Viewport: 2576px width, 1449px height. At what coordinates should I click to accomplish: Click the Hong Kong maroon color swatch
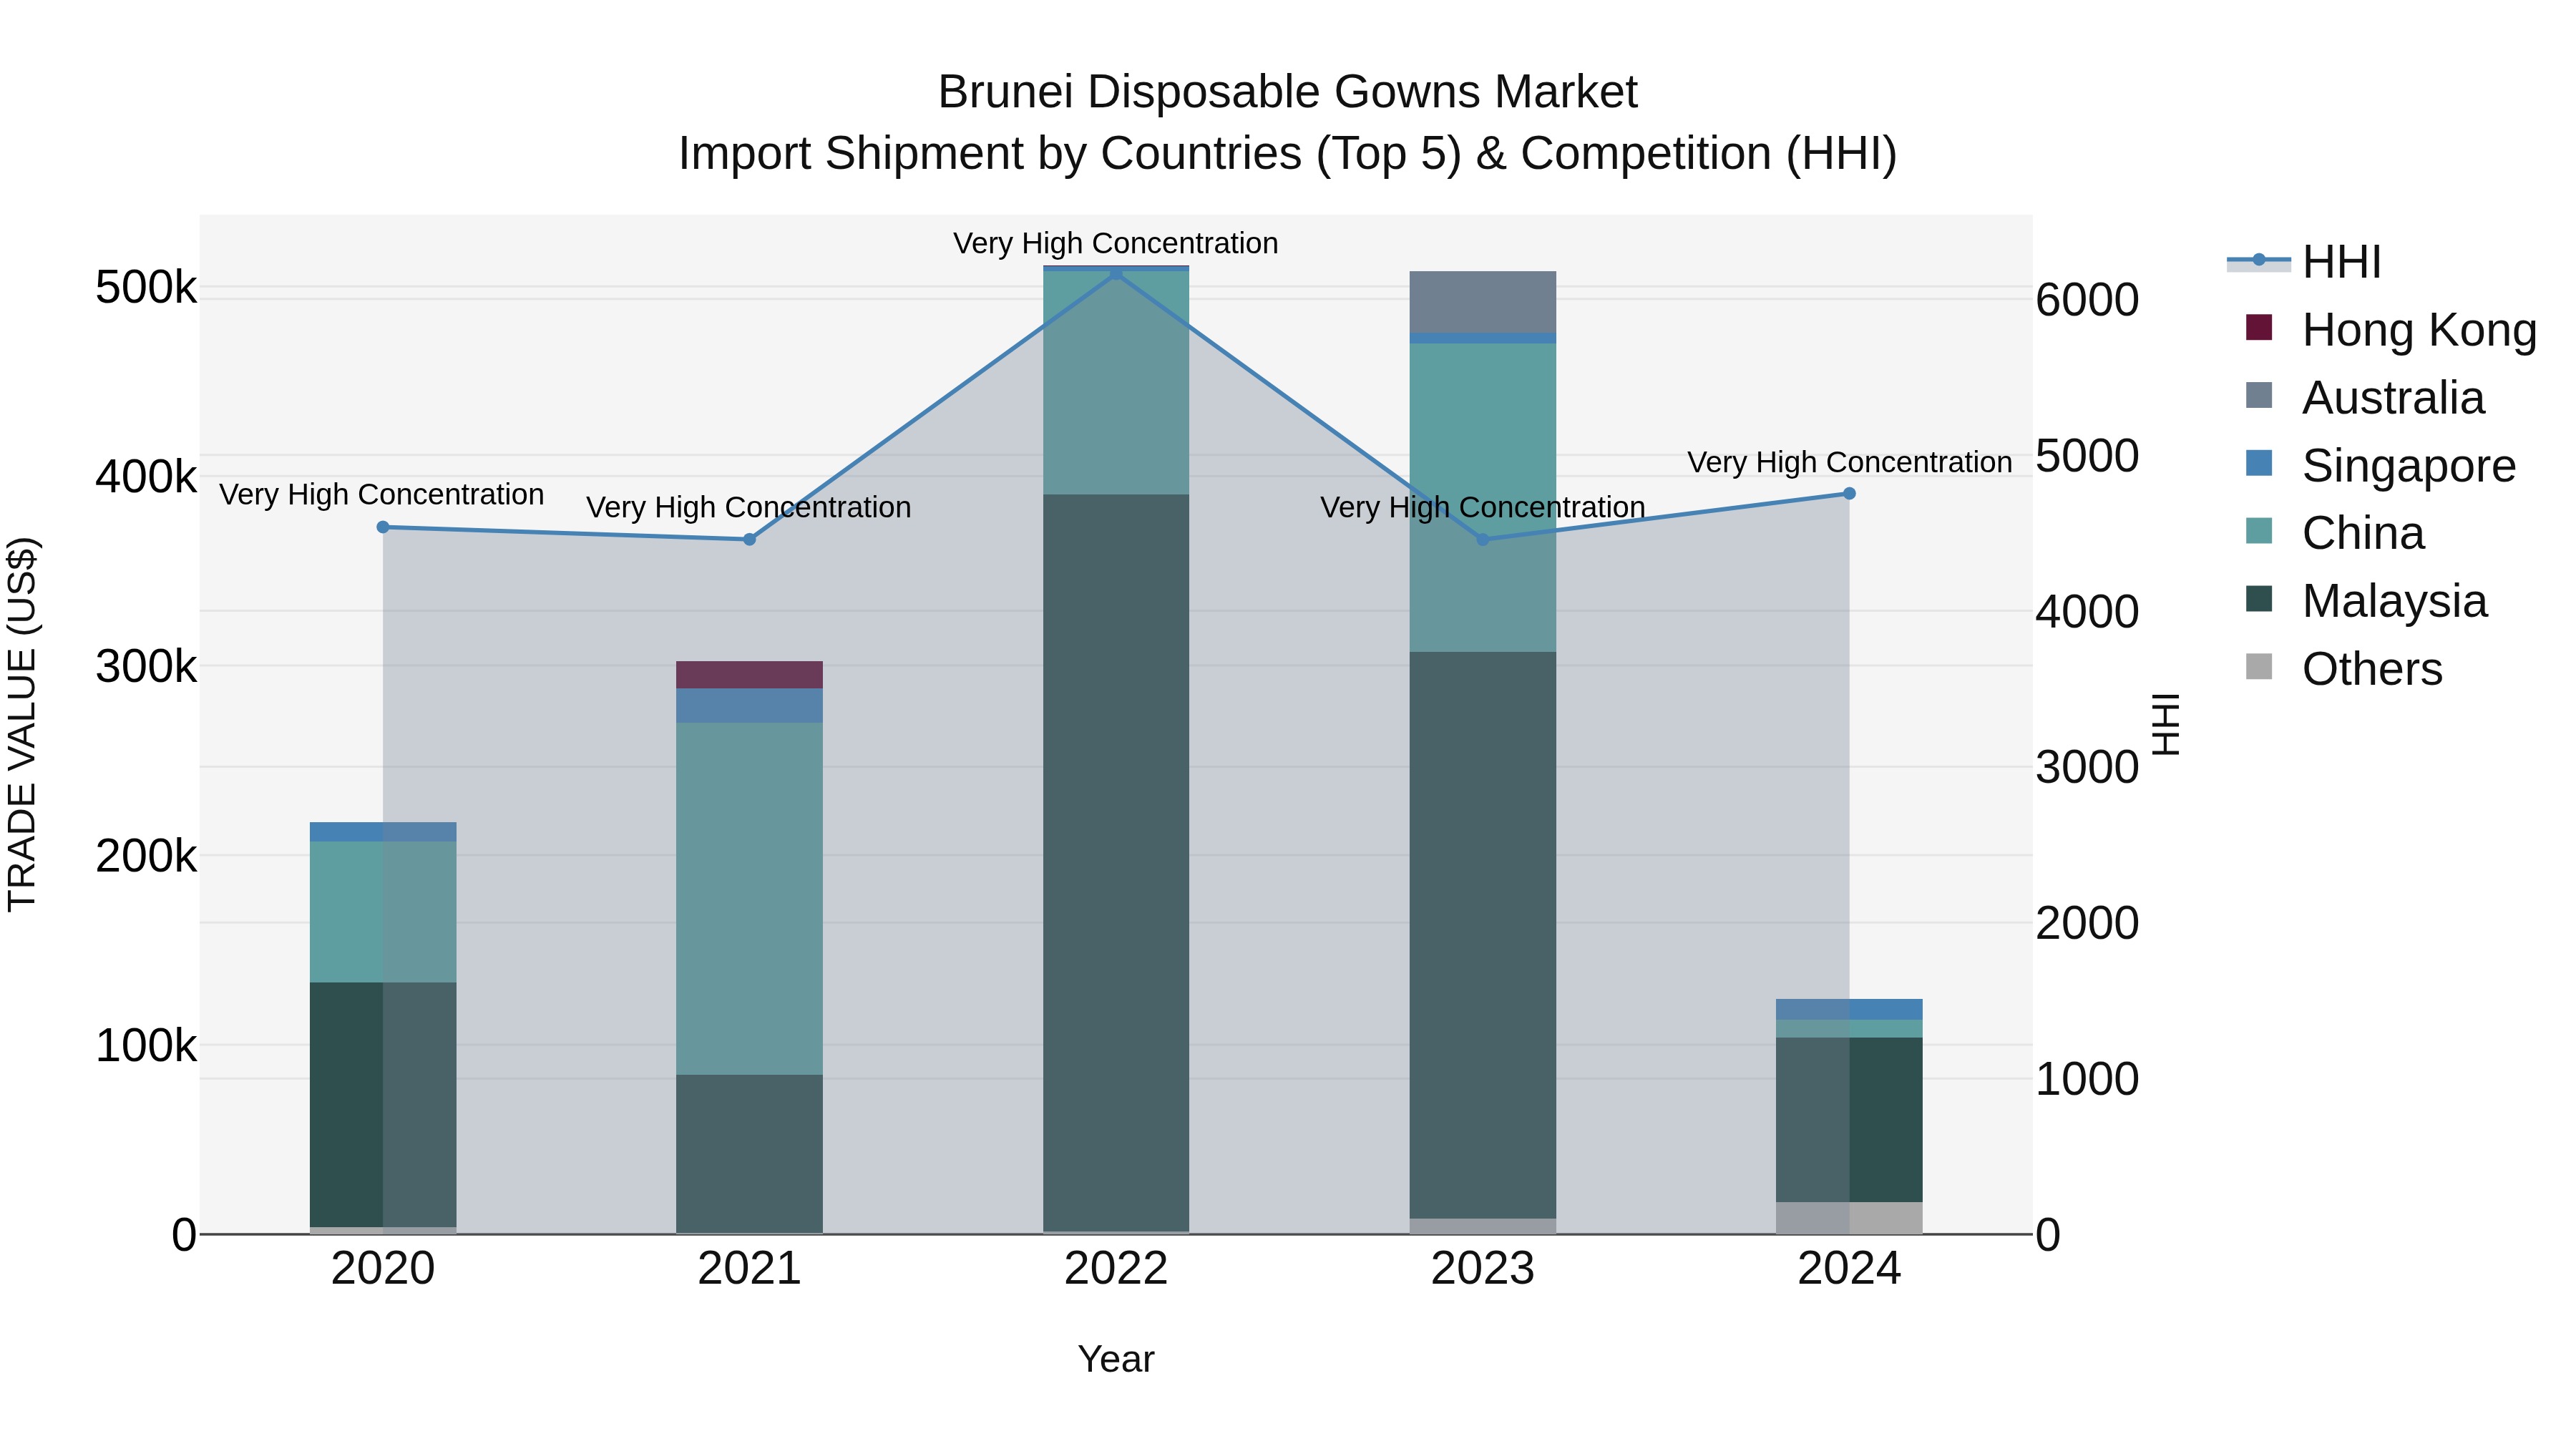click(2259, 328)
